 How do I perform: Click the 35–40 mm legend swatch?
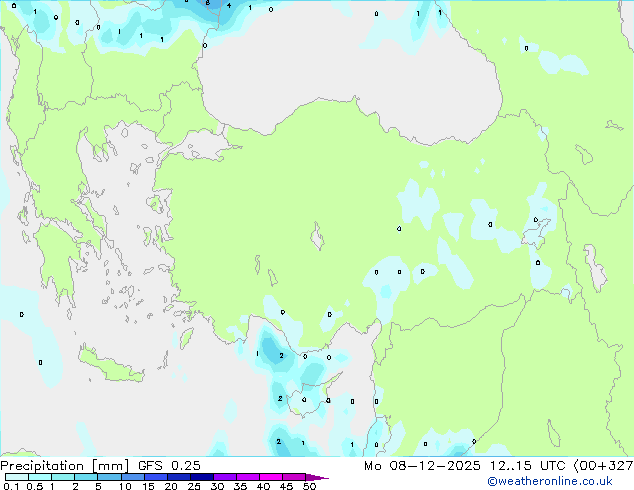click(x=248, y=477)
